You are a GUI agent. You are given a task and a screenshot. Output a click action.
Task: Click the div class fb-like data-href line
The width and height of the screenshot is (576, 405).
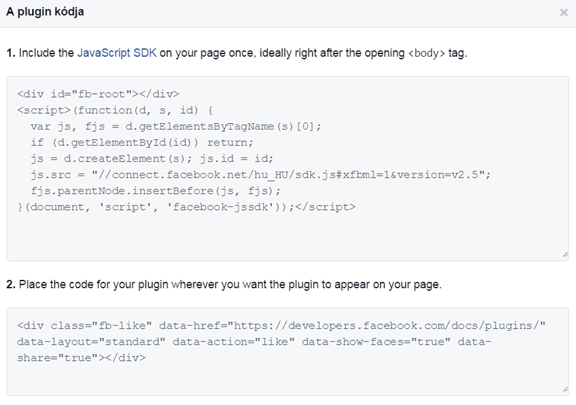(x=281, y=326)
